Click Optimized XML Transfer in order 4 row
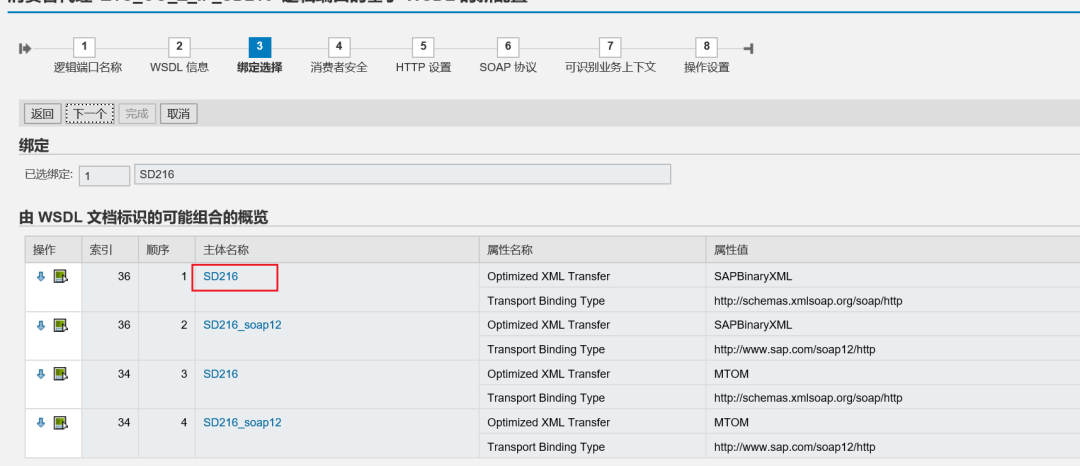1080x466 pixels. [548, 422]
